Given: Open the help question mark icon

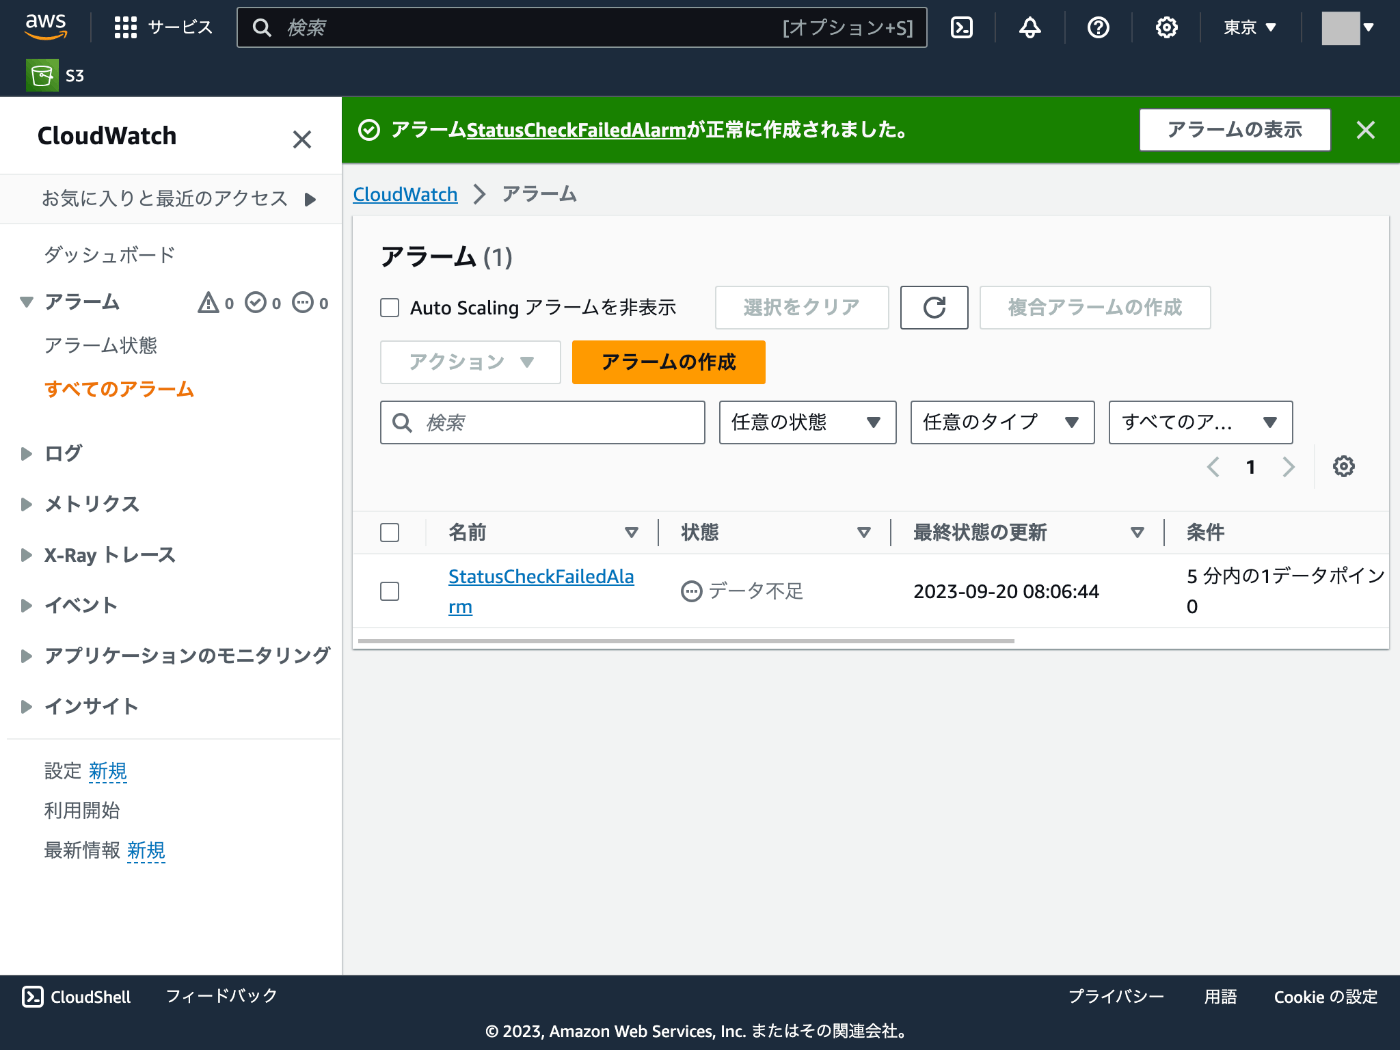Looking at the screenshot, I should 1098,27.
